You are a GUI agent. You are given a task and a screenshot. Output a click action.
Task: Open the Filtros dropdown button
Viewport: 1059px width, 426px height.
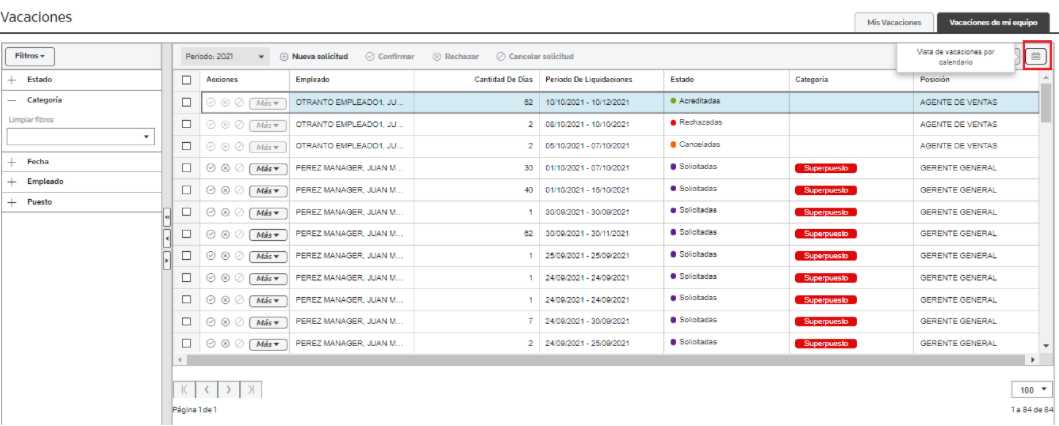click(30, 56)
